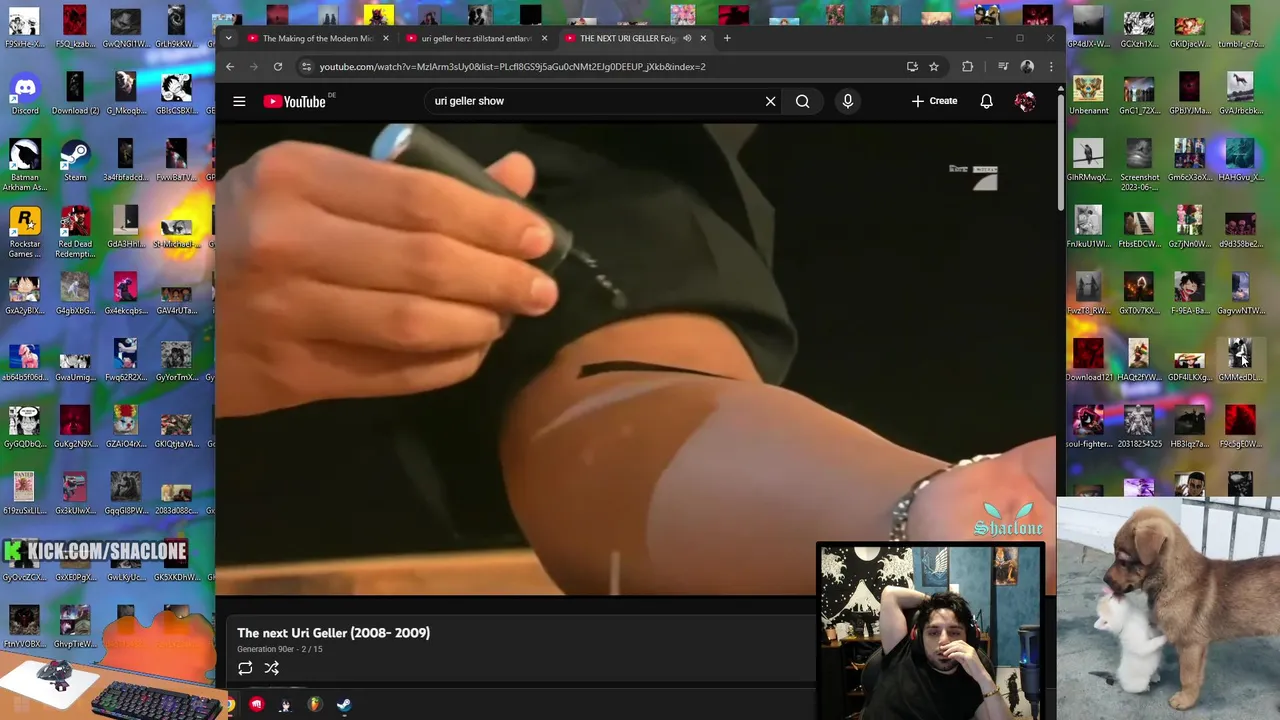Open Discord desktop shortcut

tap(25, 95)
